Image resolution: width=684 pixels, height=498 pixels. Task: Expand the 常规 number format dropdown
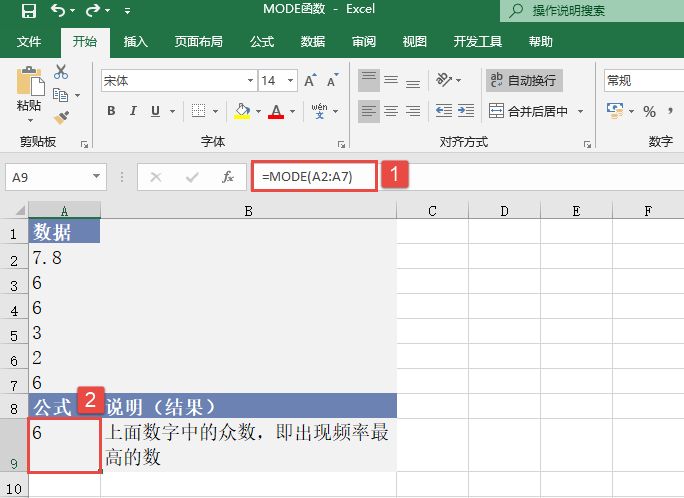[x=640, y=80]
